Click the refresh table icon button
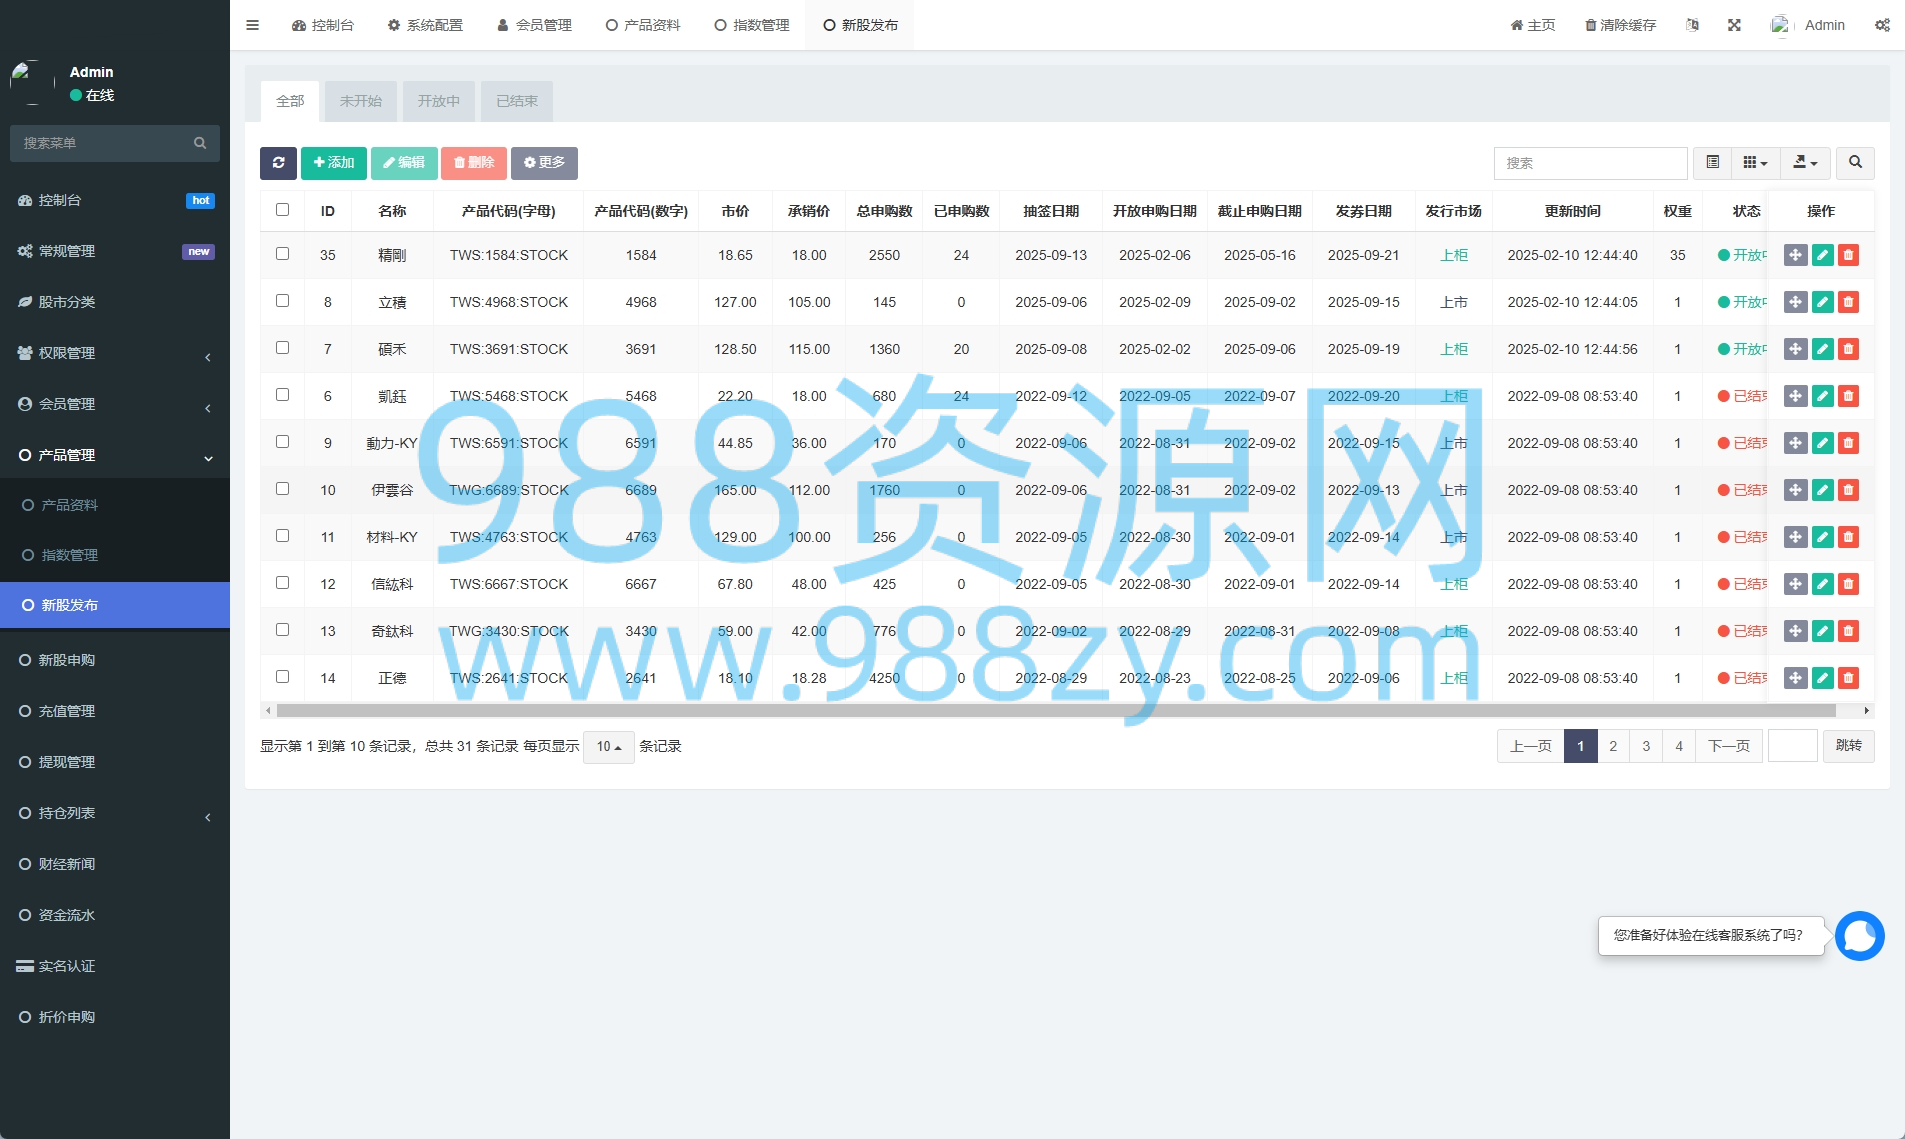Image resolution: width=1905 pixels, height=1139 pixels. [278, 163]
